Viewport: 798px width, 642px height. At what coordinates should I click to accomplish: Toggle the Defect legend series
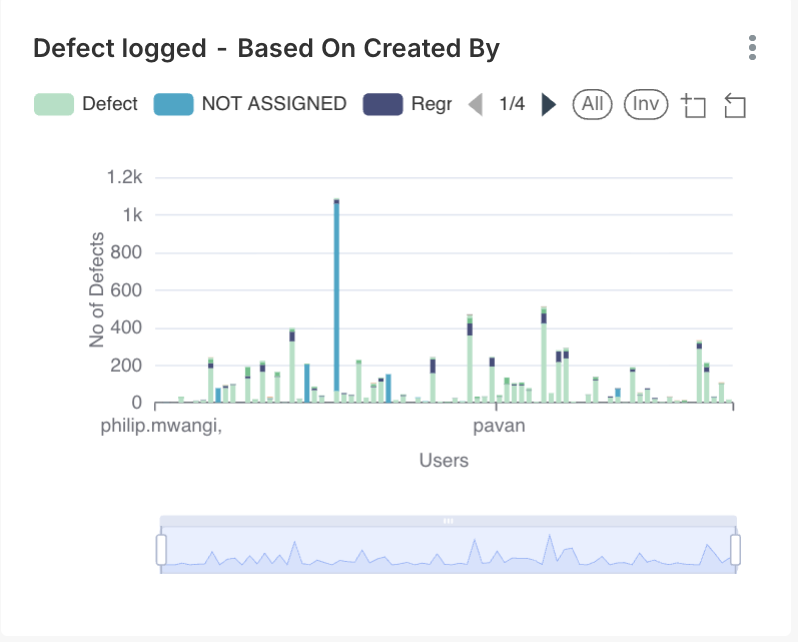point(86,104)
